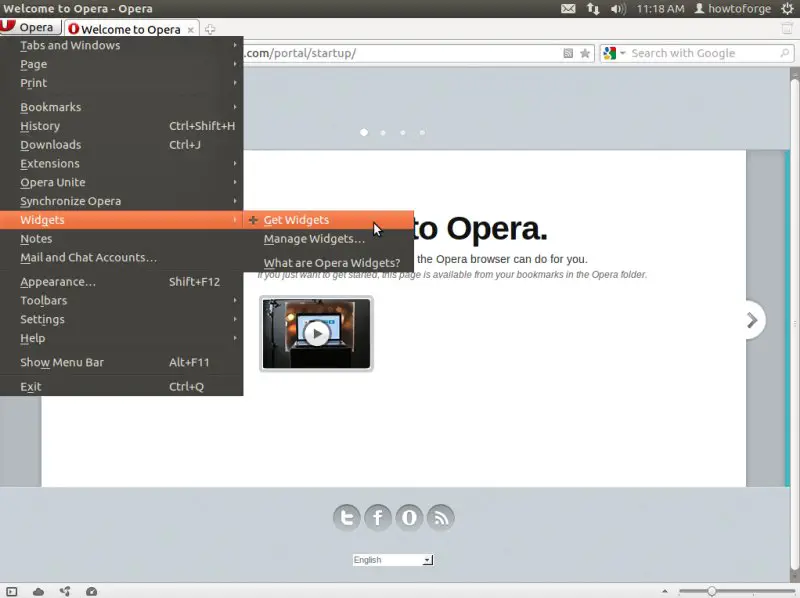Click the round Opera icon in the footer

pyautogui.click(x=409, y=518)
